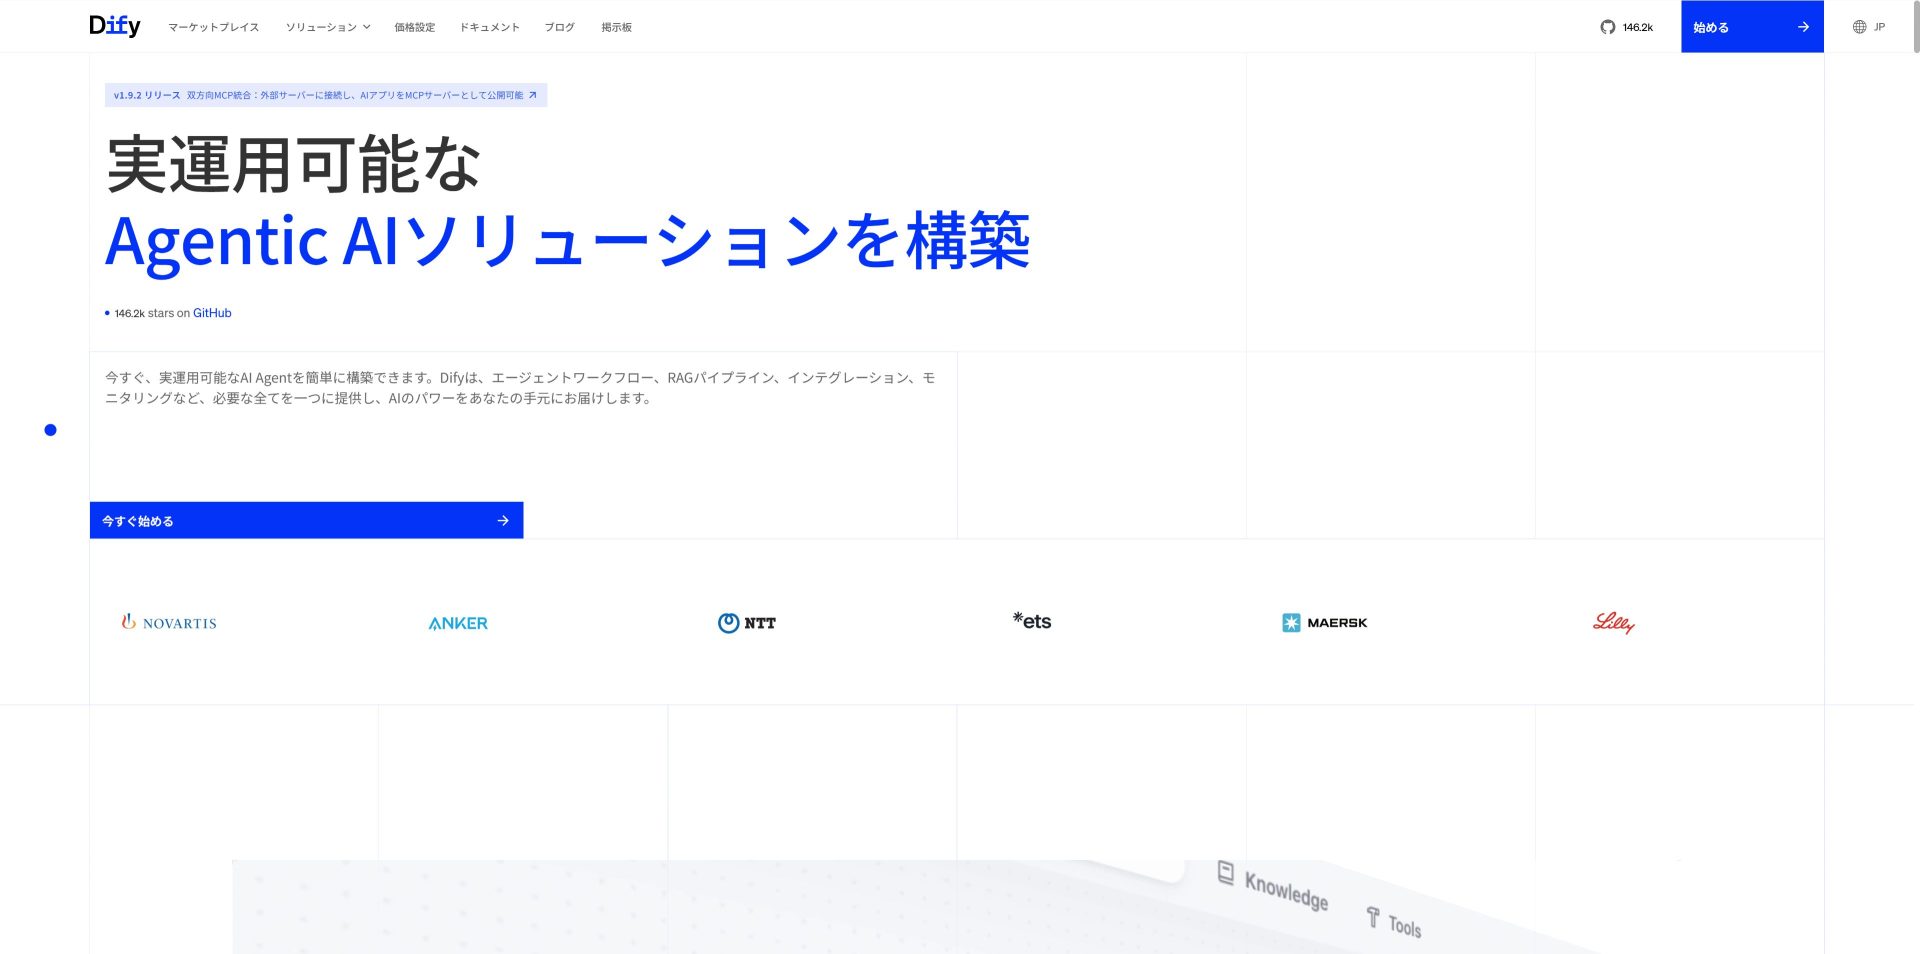Go to ブログ page
Screen dimensions: 1920x954
pos(559,27)
